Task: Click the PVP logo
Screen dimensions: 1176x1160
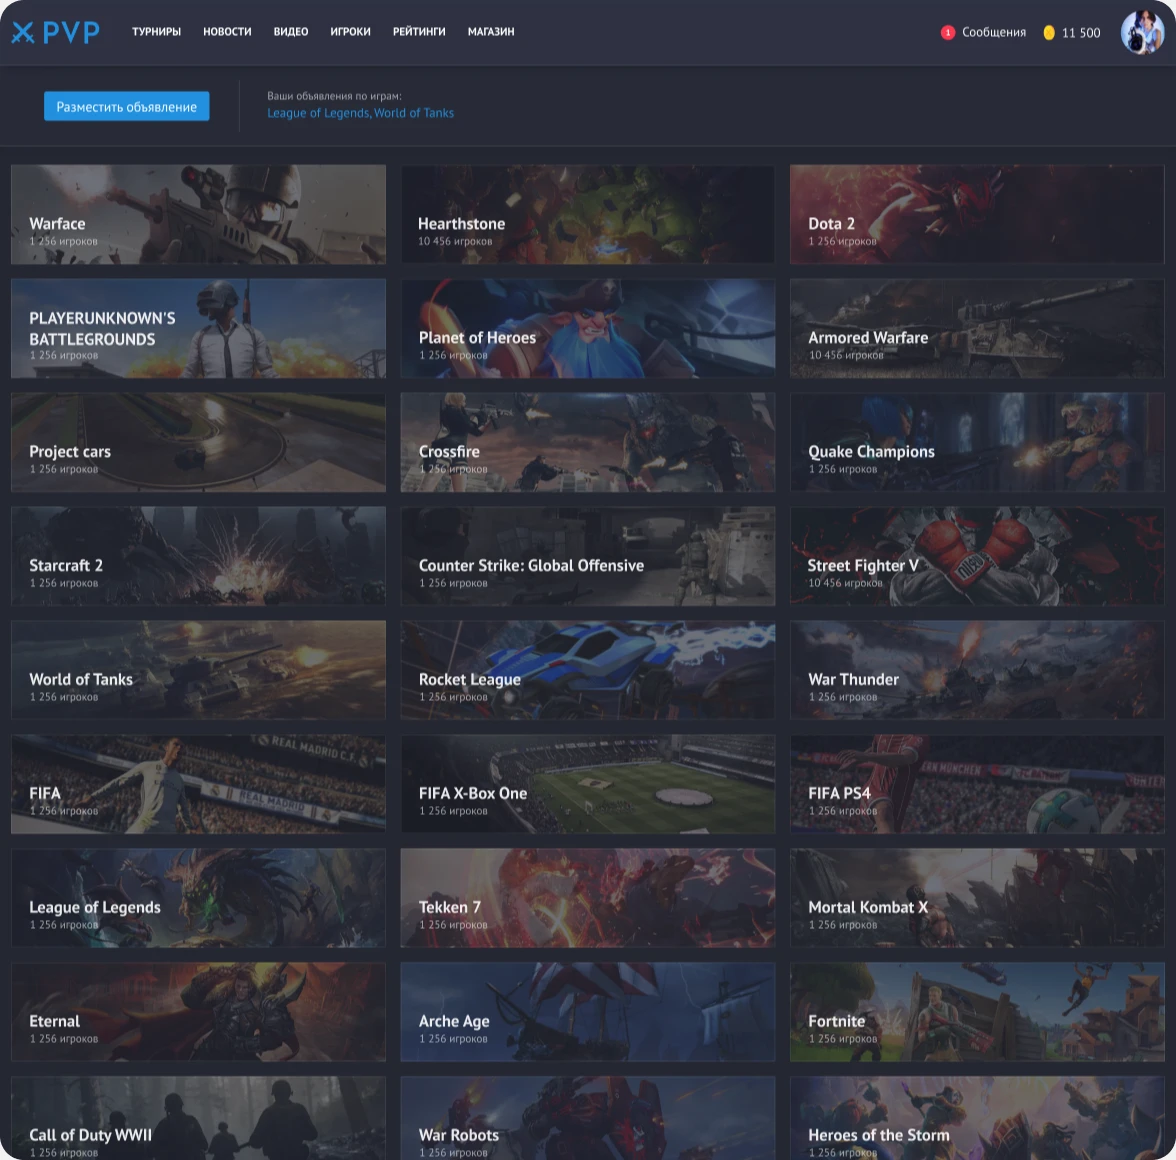Action: [56, 32]
